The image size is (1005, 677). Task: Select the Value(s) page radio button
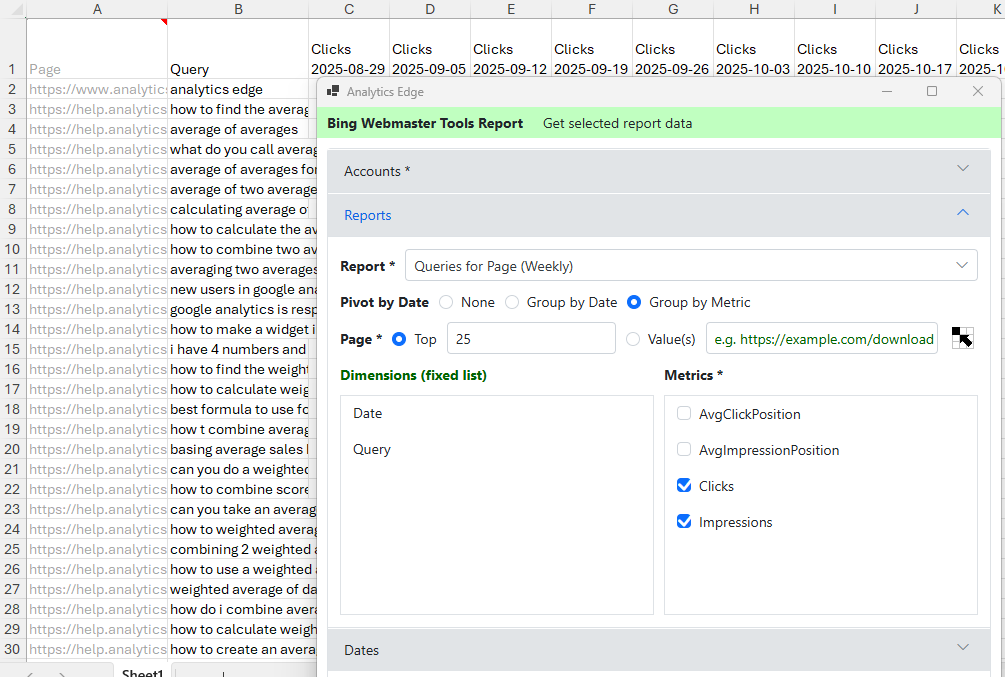633,339
